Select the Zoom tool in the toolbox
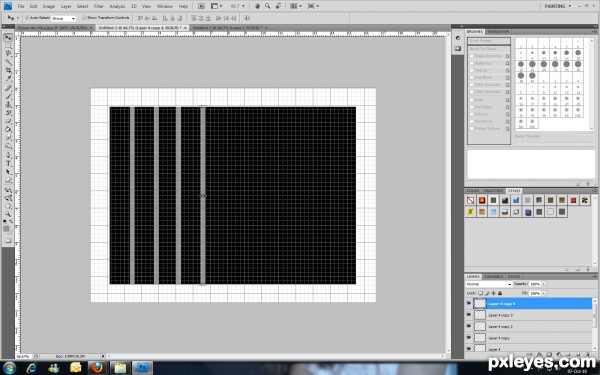Viewport: 600px width, 375px height. pos(8,214)
